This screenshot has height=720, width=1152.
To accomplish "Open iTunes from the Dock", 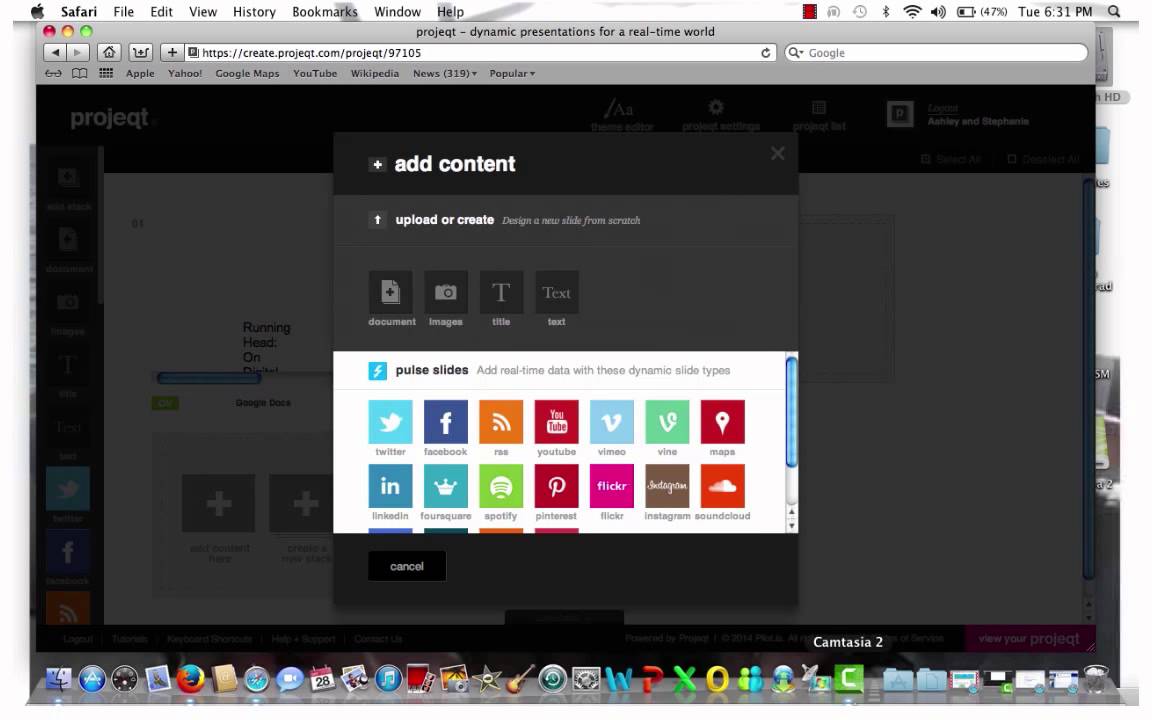I will click(x=389, y=678).
